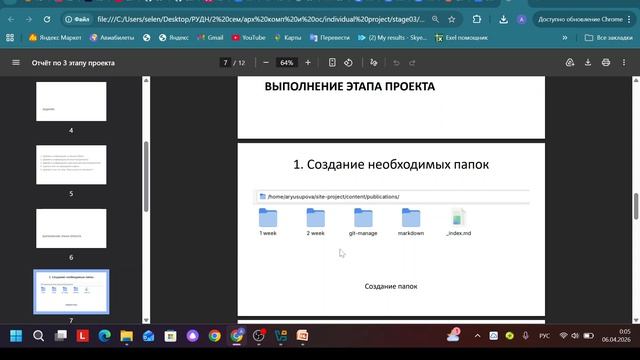Open the Яндекс Маркет bookmark
Screen dimensions: 640x360
click(55, 38)
